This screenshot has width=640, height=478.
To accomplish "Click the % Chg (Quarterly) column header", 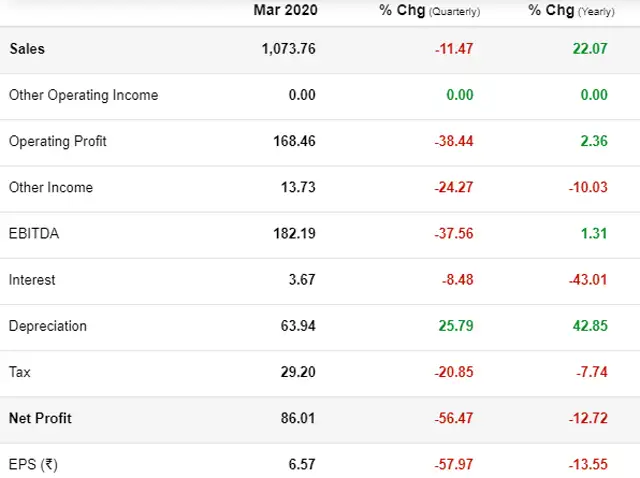I will [x=429, y=10].
